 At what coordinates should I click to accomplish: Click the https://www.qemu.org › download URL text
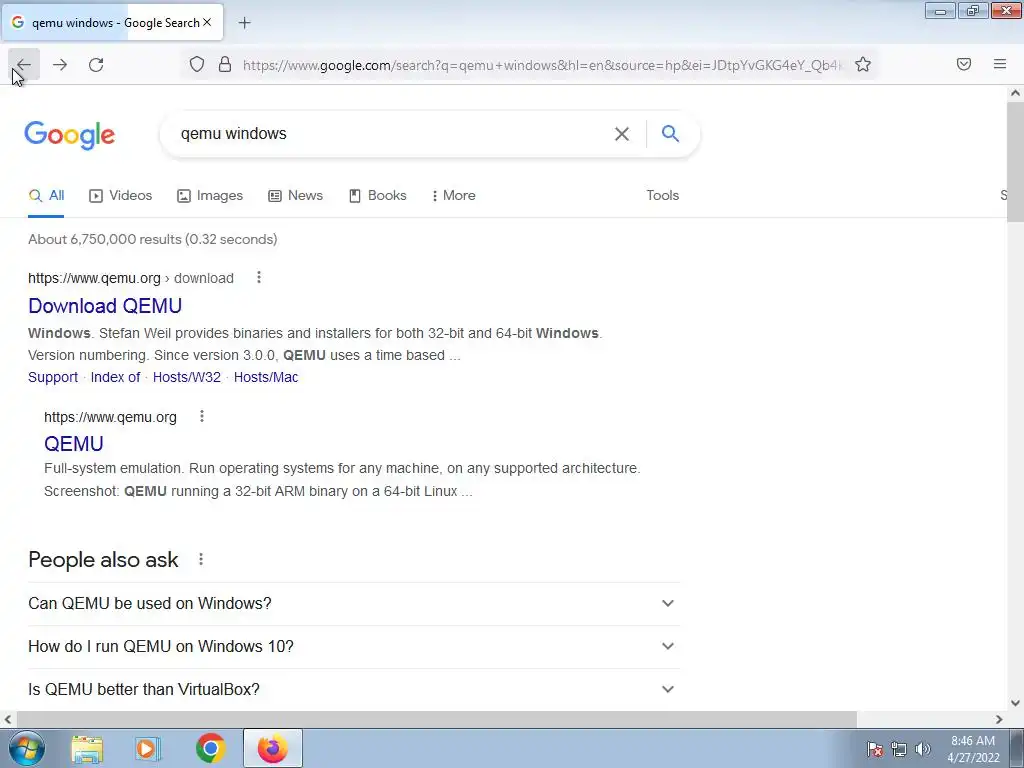click(131, 278)
